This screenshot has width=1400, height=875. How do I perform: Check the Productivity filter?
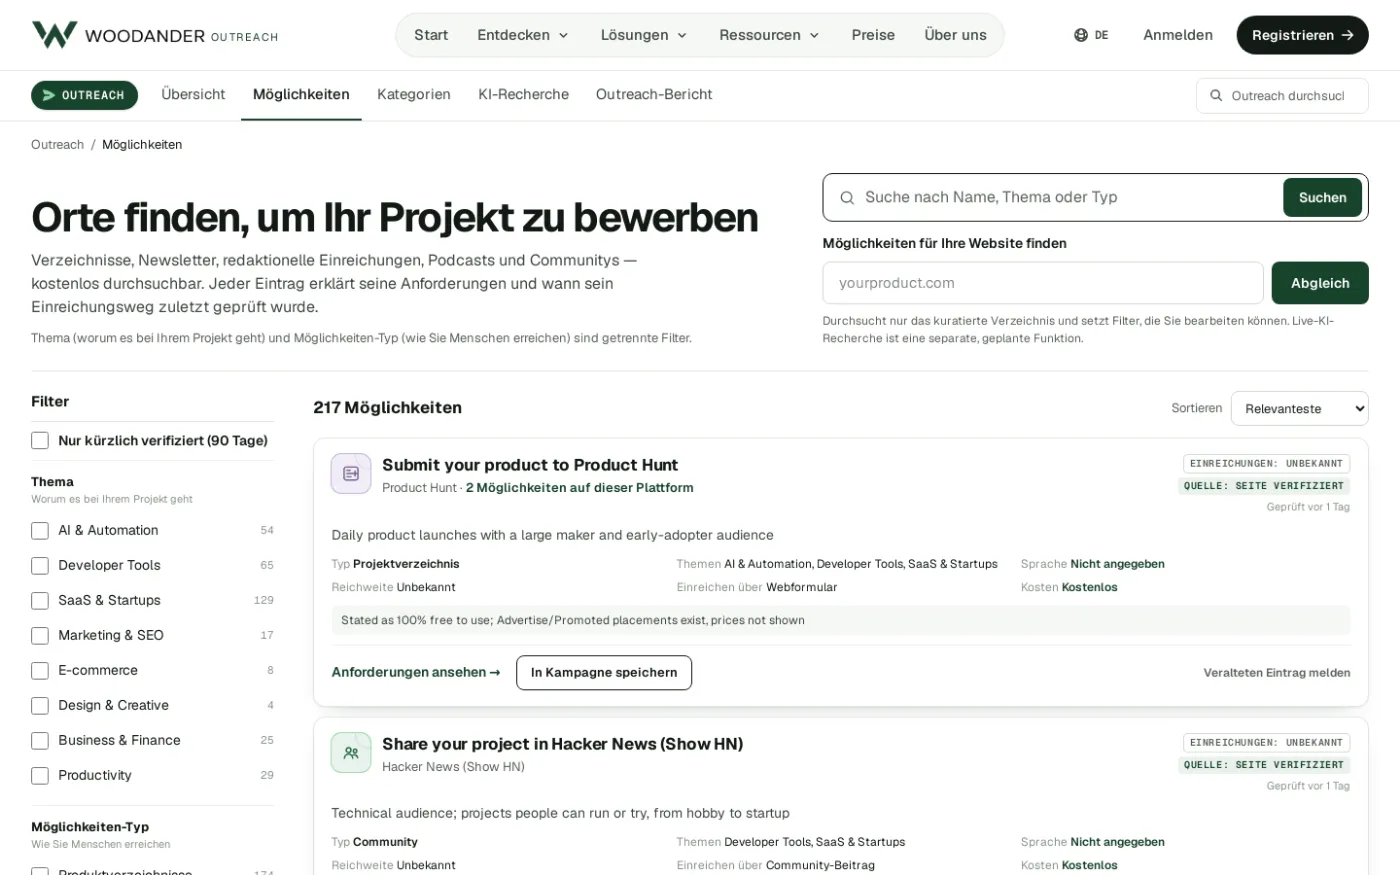click(x=40, y=776)
